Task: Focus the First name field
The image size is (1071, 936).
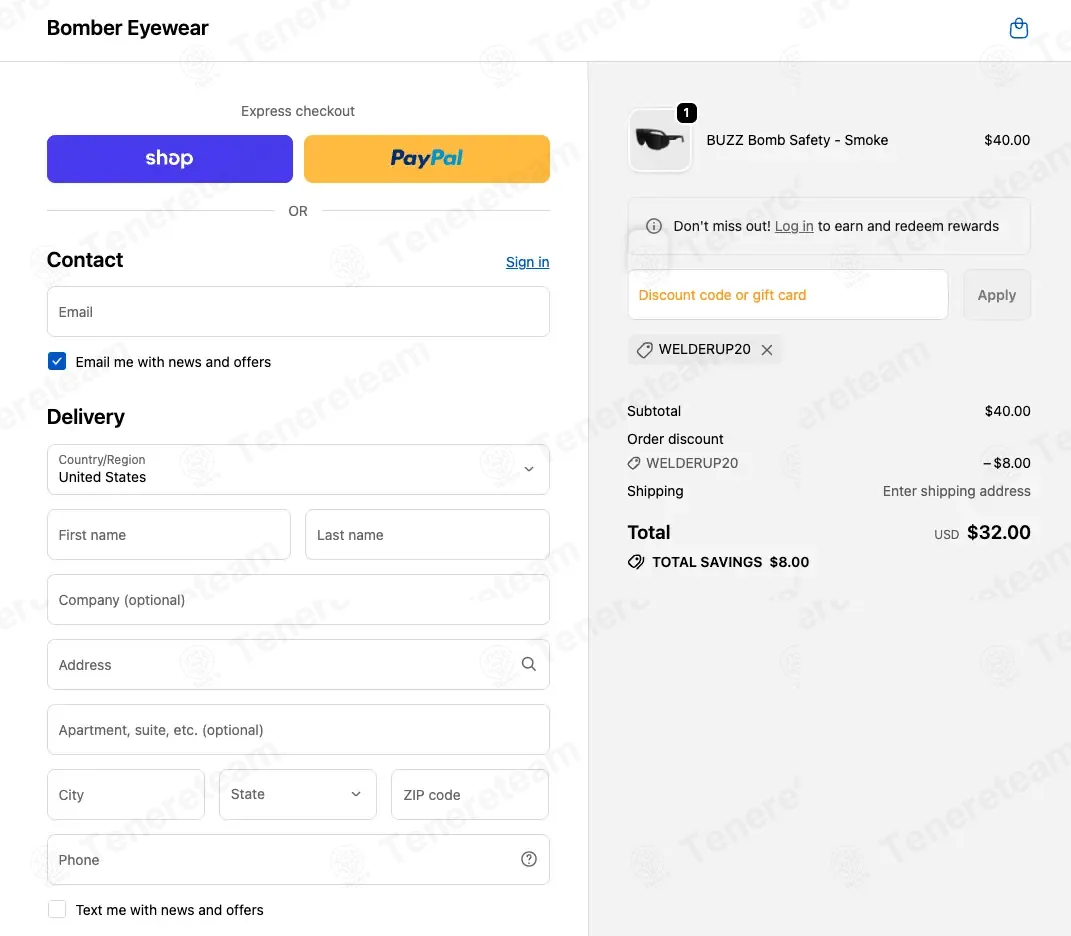Action: click(169, 535)
